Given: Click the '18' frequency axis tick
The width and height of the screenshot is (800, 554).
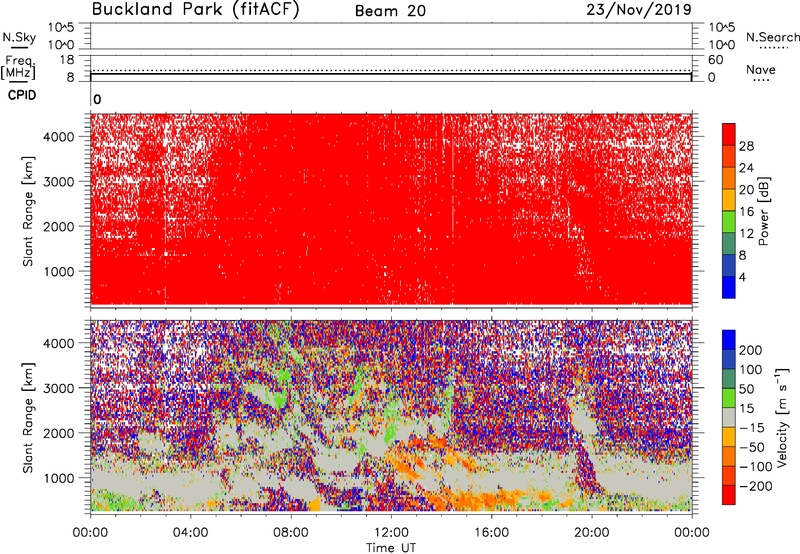Looking at the screenshot, I should click(67, 60).
